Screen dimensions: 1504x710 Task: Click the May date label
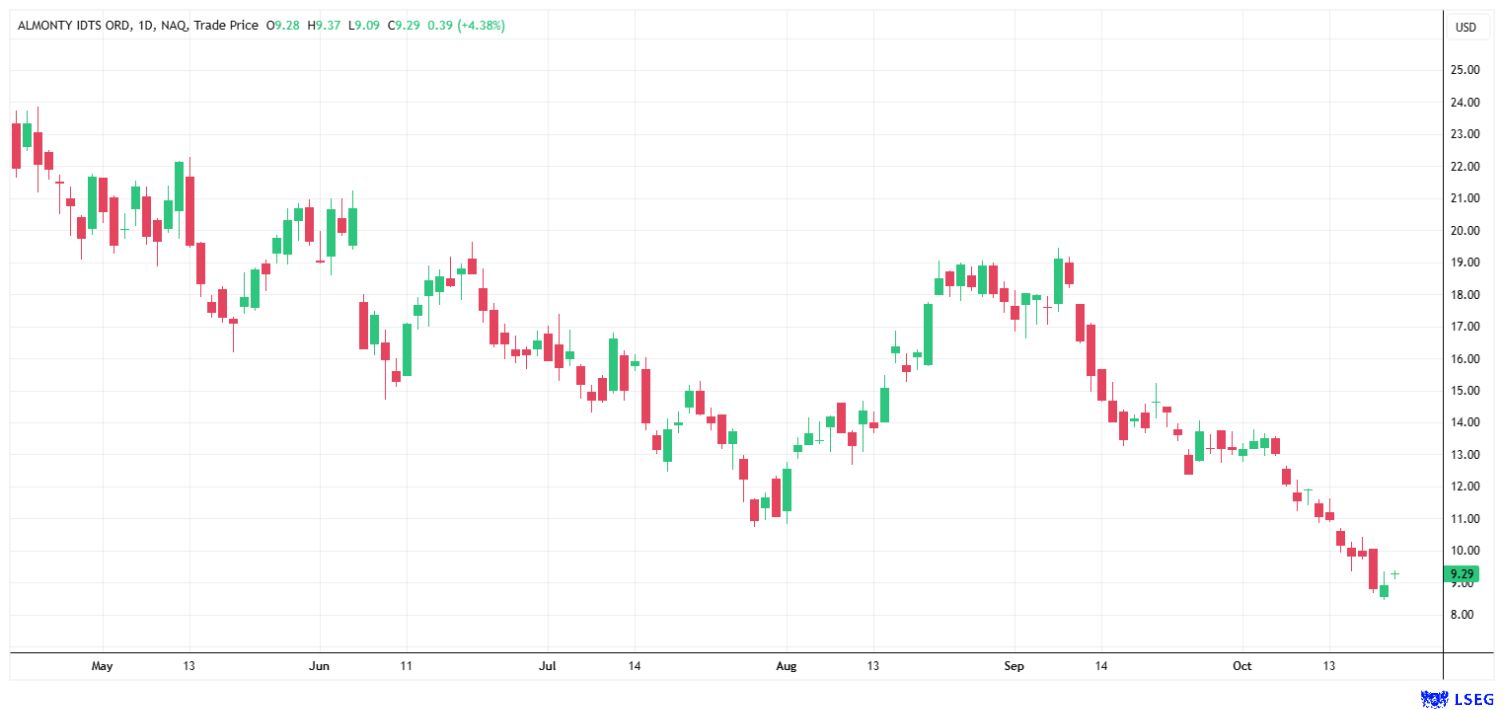click(102, 665)
